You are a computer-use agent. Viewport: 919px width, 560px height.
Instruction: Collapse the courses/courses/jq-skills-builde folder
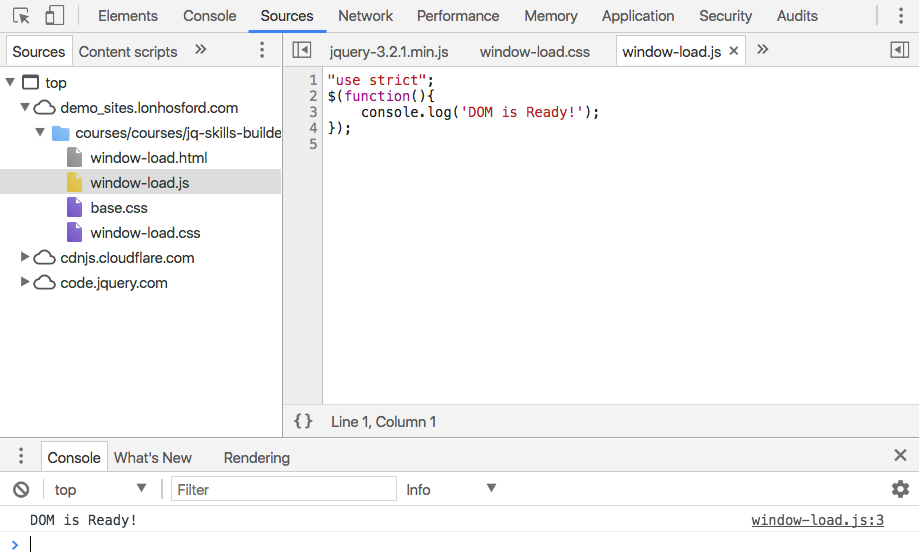pos(40,133)
